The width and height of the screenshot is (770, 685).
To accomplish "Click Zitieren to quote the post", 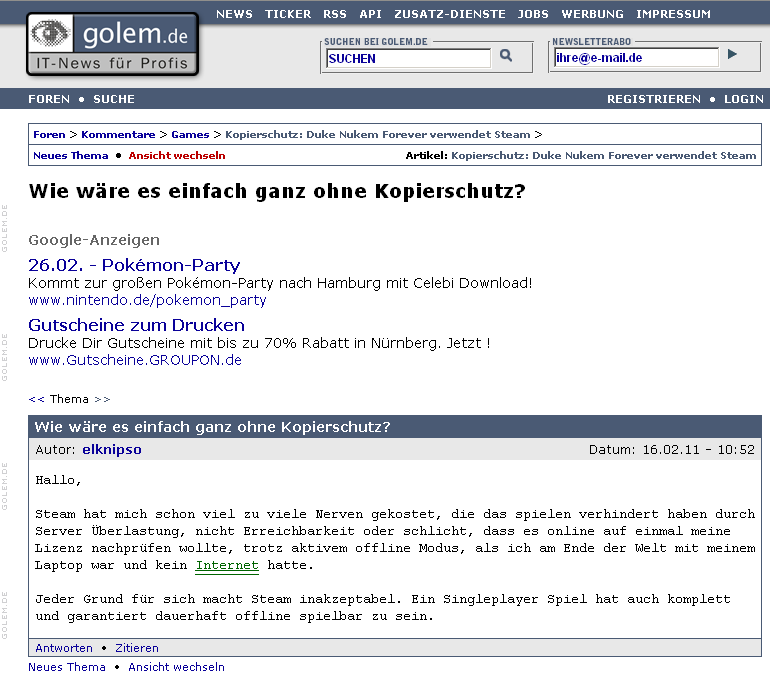I will (x=137, y=648).
